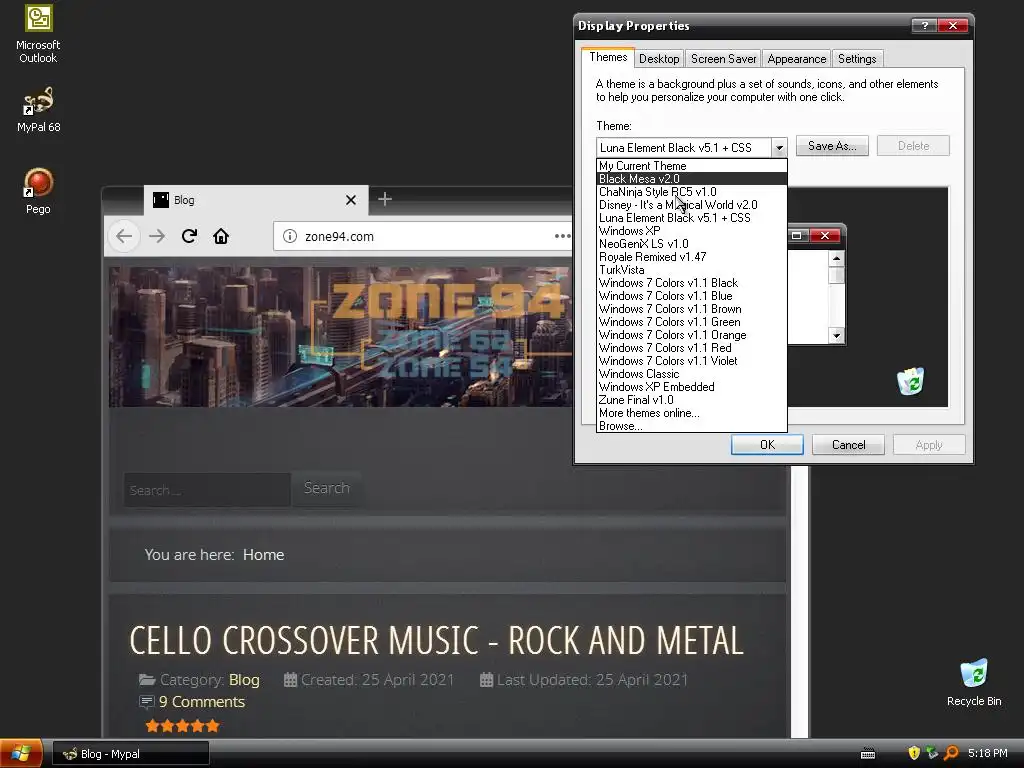Open the Theme dropdown arrow
The image size is (1024, 768).
pos(778,148)
